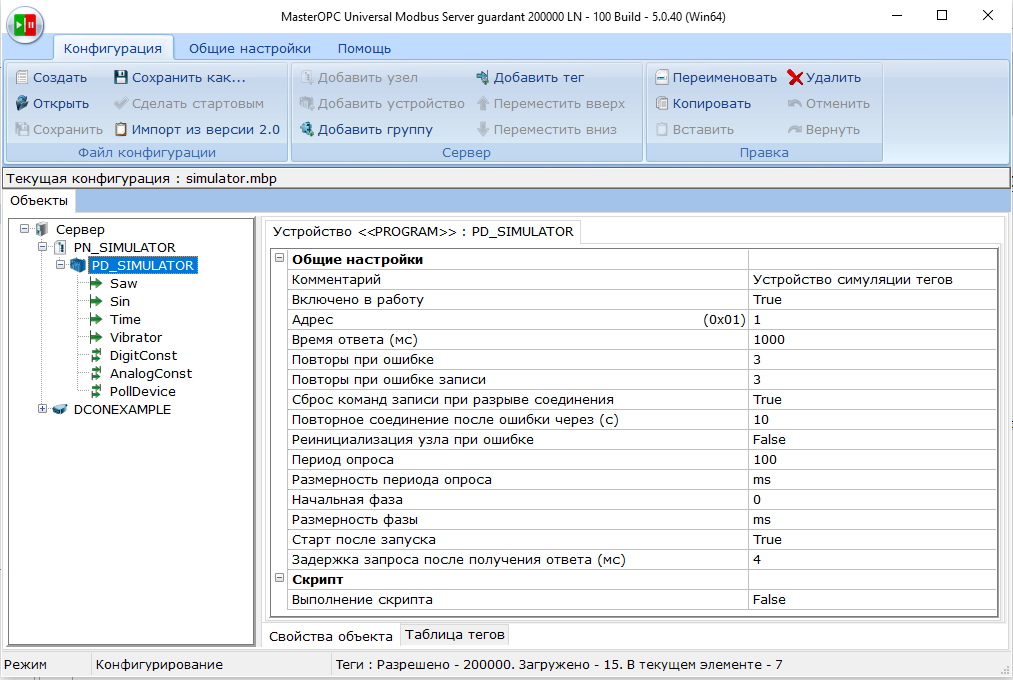1013x680 pixels.
Task: Click Добавить тег to add a tag
Action: [530, 77]
